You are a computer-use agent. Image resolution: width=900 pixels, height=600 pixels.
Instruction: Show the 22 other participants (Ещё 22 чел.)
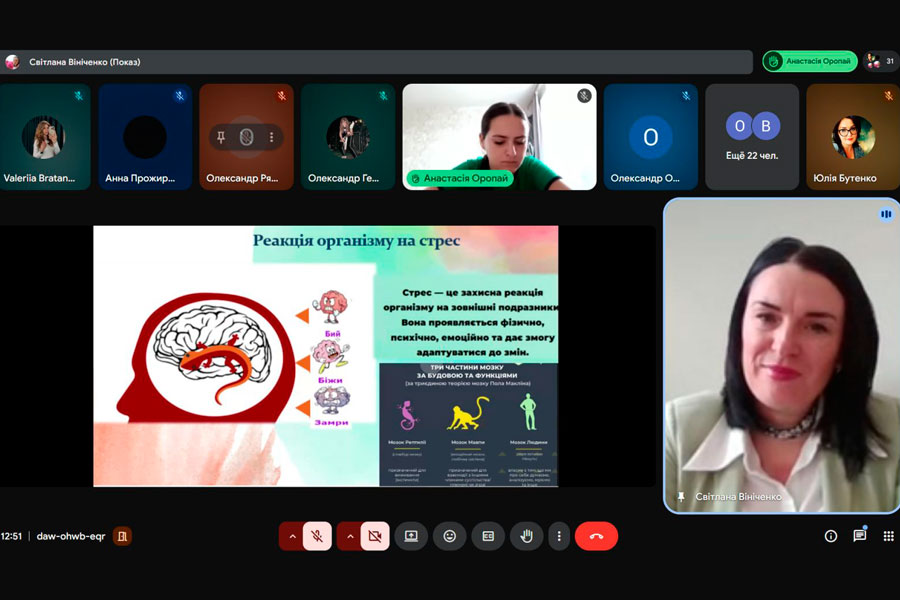[x=752, y=137]
